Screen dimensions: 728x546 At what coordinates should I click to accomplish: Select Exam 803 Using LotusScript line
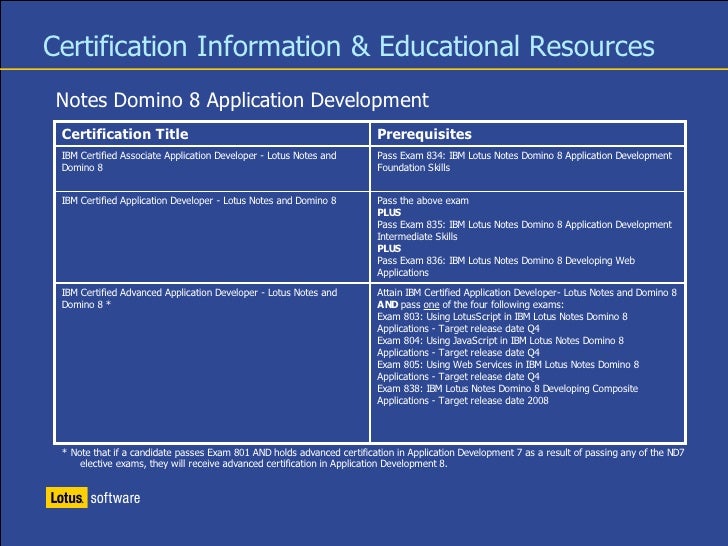click(502, 323)
